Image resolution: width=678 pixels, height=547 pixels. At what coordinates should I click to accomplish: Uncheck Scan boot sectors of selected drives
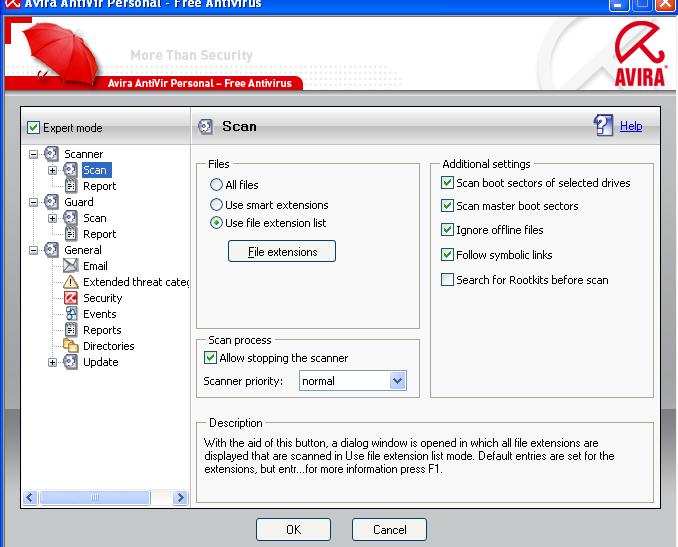tap(447, 182)
